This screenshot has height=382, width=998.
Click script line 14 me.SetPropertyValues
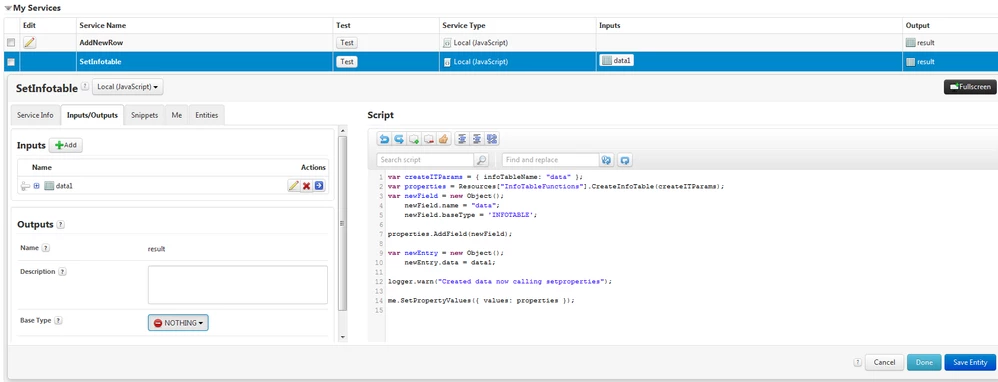(481, 301)
